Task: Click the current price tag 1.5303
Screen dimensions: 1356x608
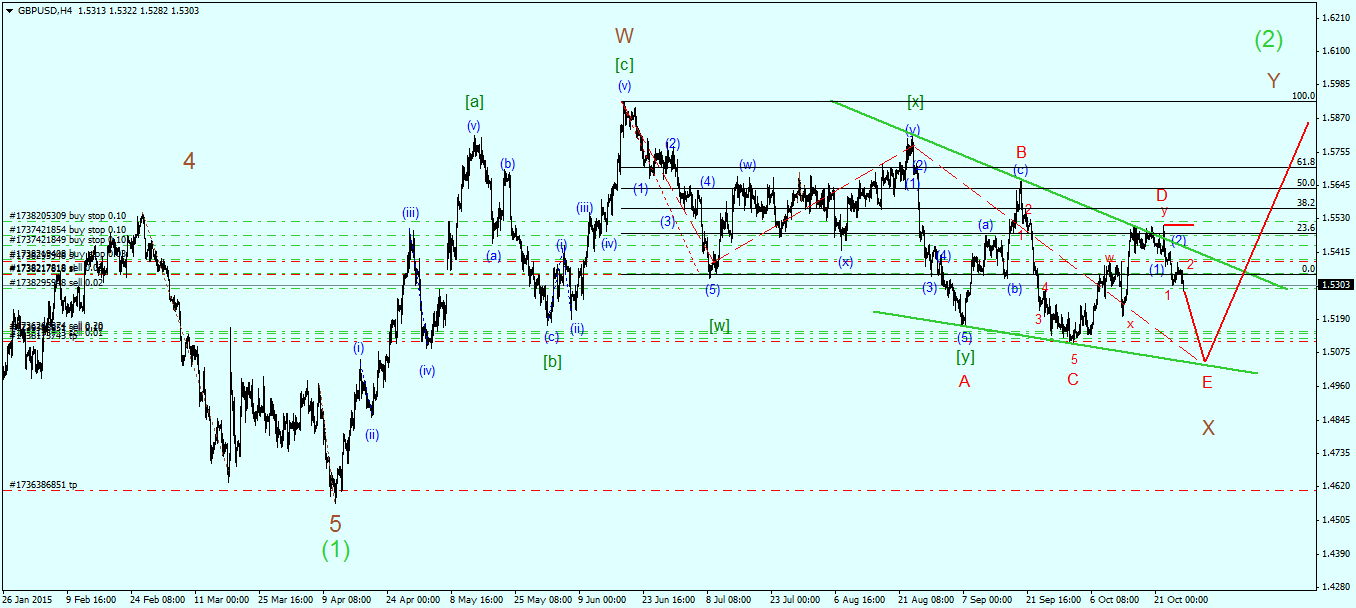Action: [x=1334, y=285]
